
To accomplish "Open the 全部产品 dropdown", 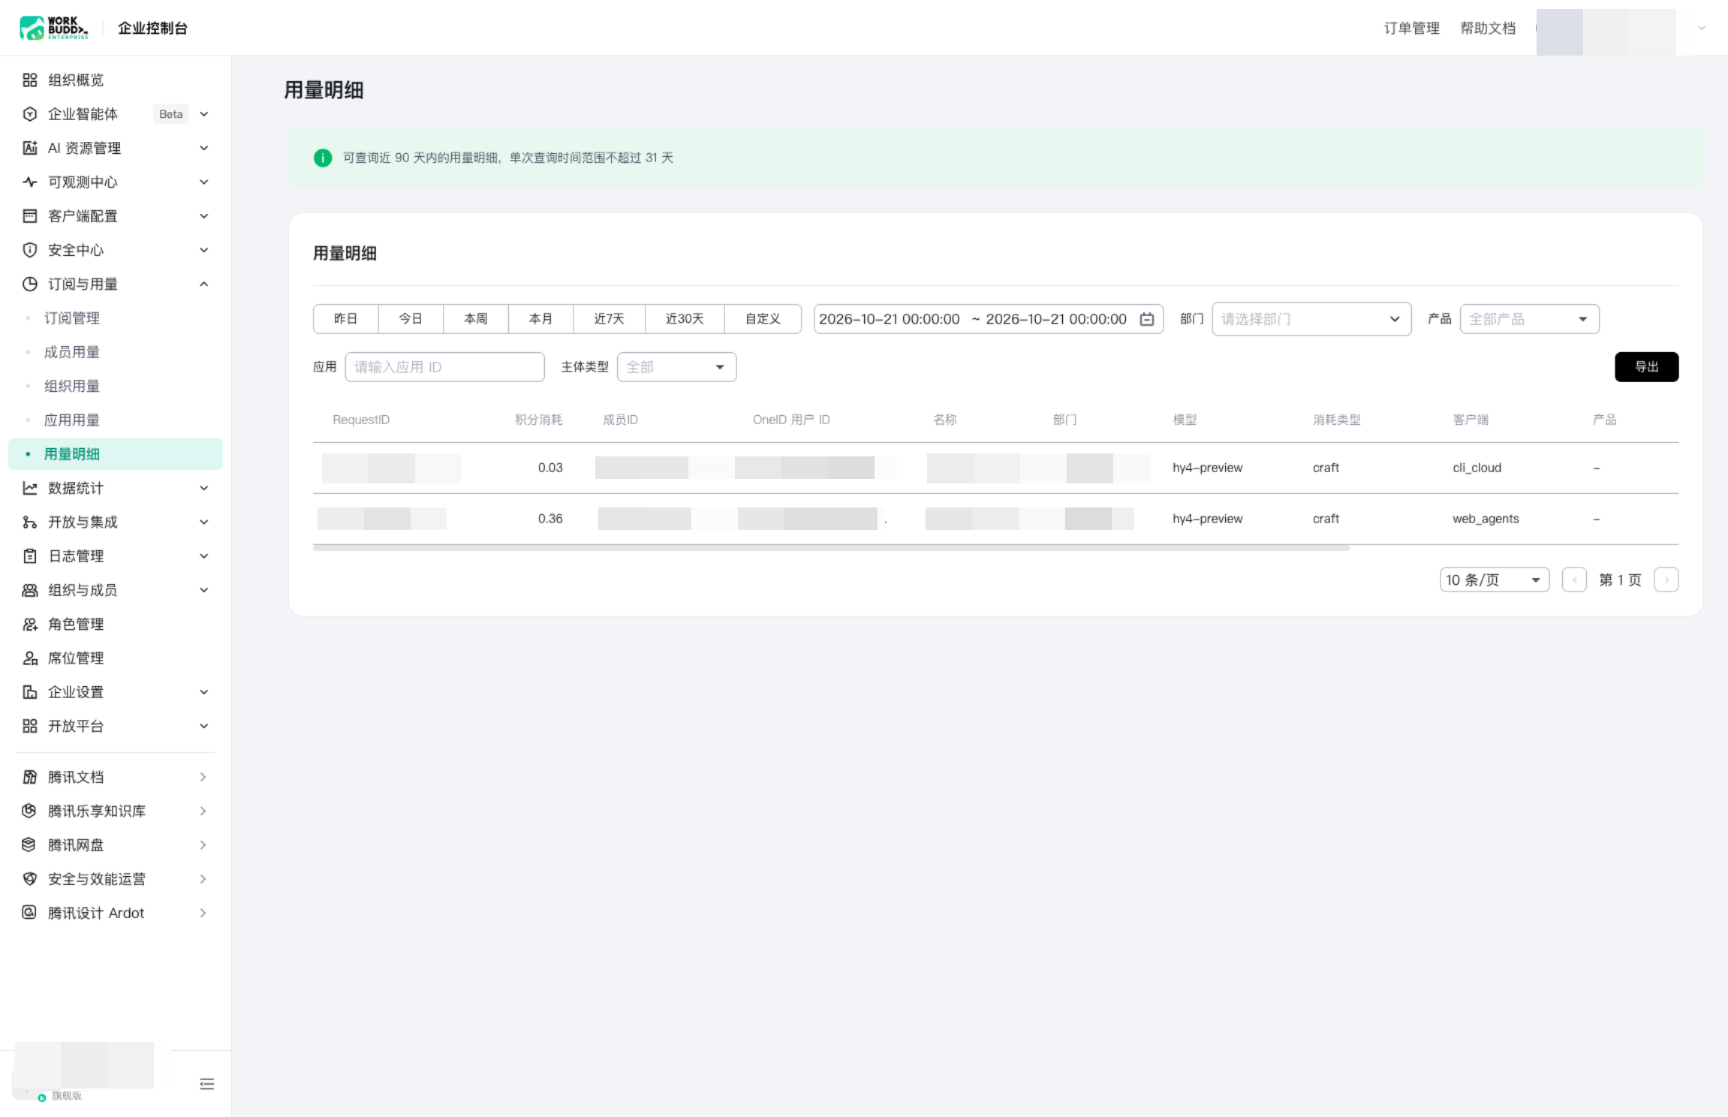I will [1529, 319].
